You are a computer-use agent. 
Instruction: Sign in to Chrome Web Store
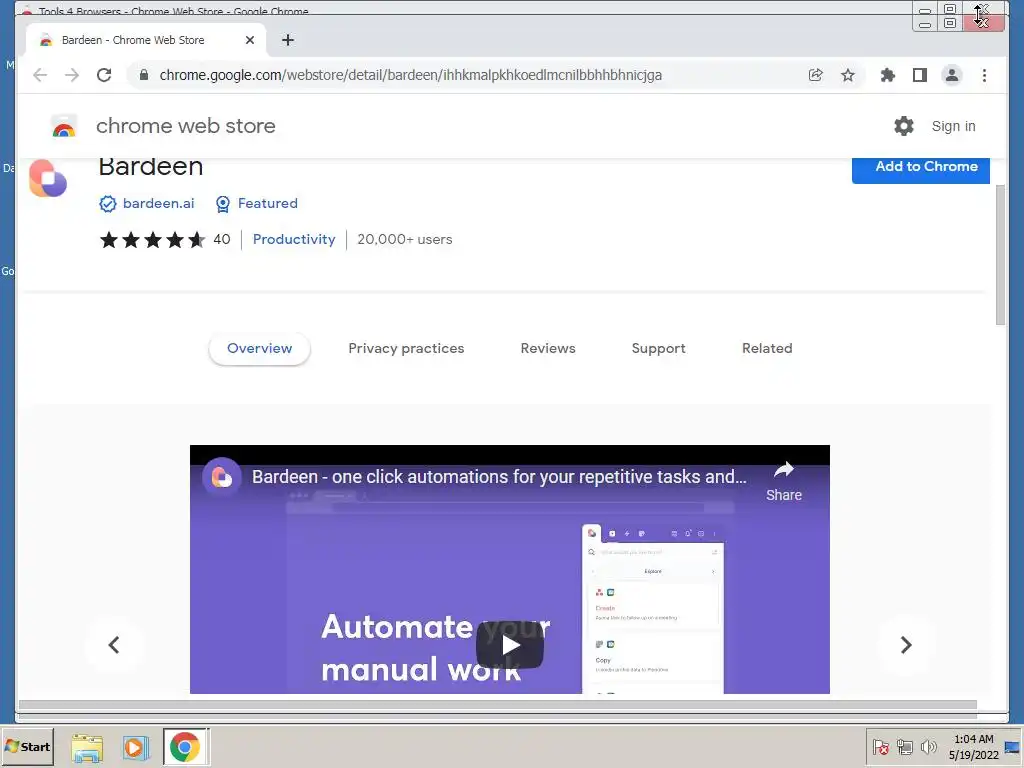(953, 126)
